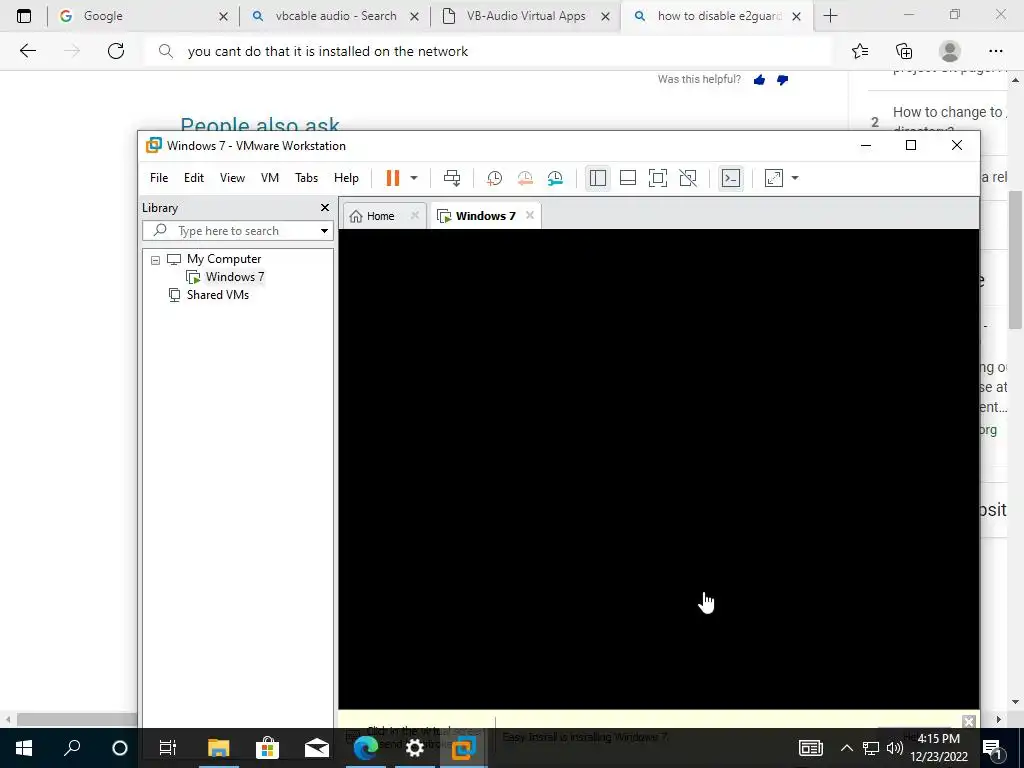Open the Help menu in VMware
1024x768 pixels.
[346, 178]
